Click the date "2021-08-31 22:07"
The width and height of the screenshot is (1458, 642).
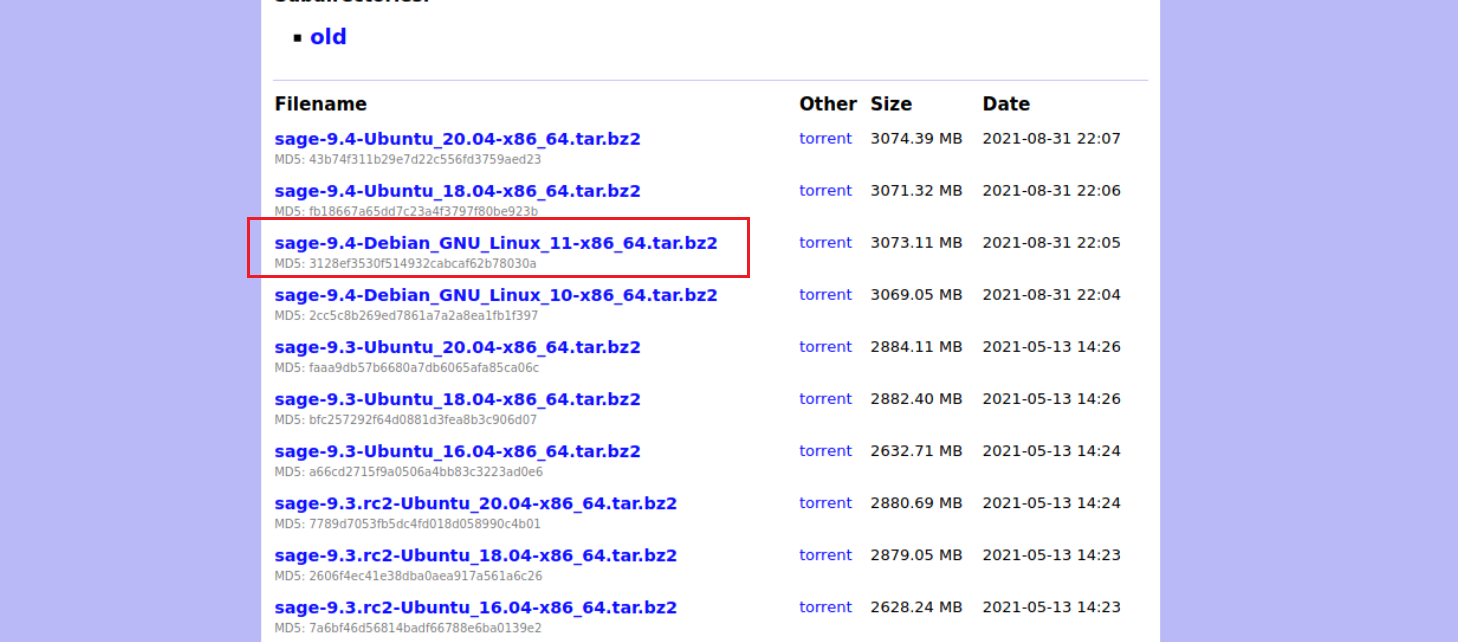tap(1052, 138)
